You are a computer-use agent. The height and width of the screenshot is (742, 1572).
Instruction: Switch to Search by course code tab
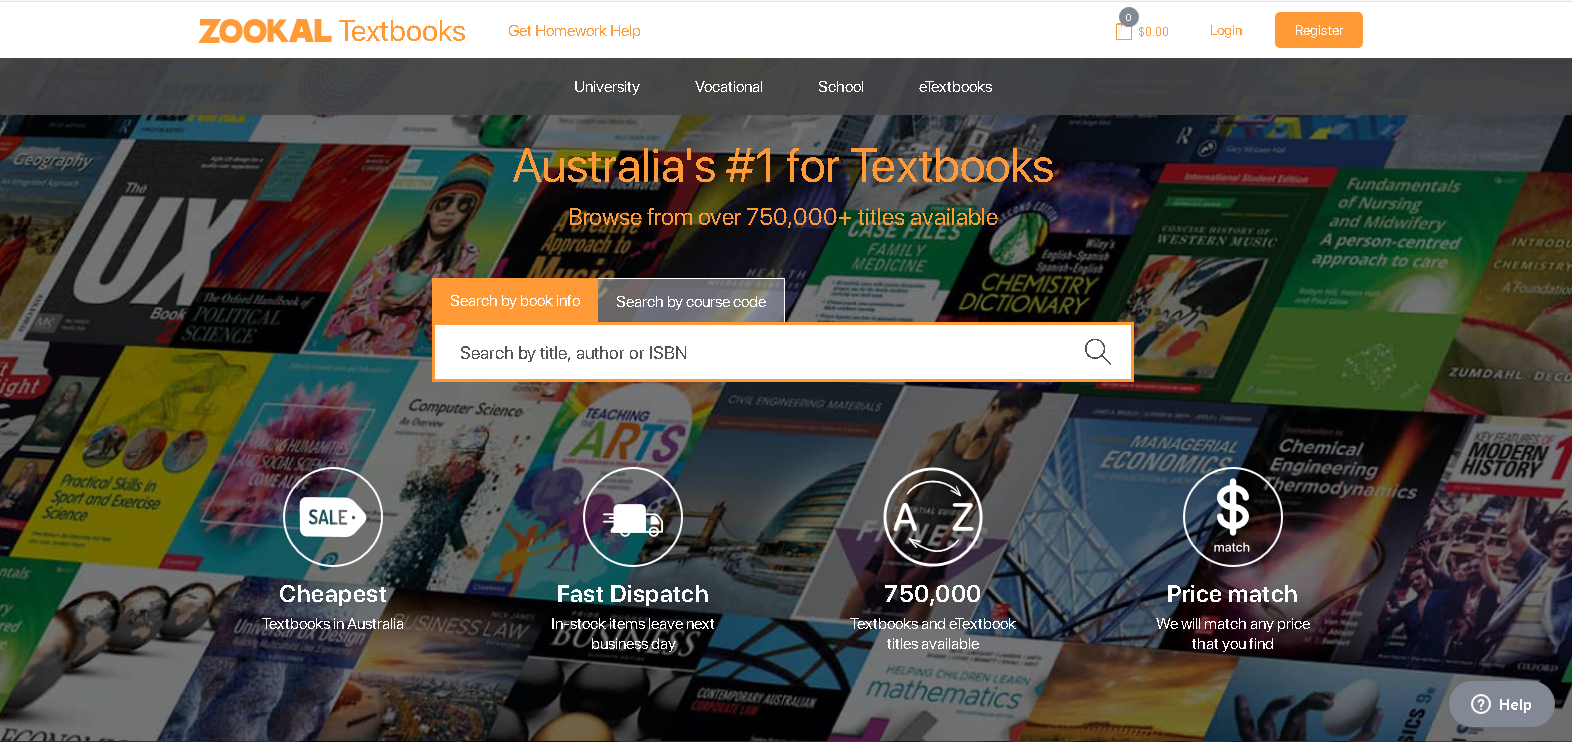click(691, 301)
